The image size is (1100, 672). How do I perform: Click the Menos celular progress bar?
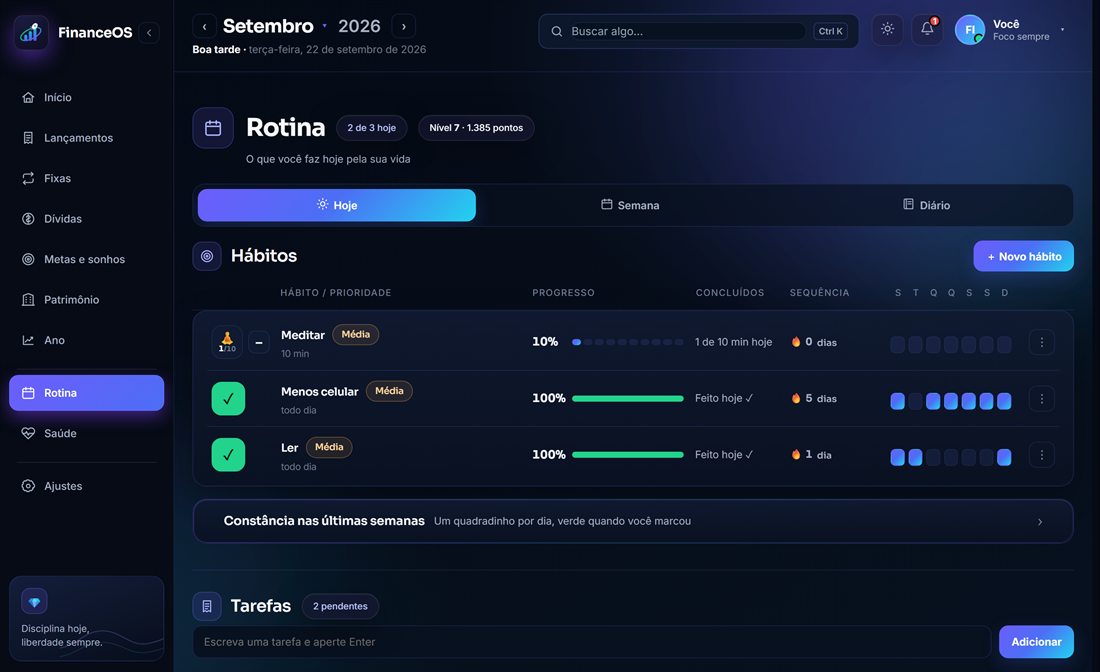coord(628,398)
